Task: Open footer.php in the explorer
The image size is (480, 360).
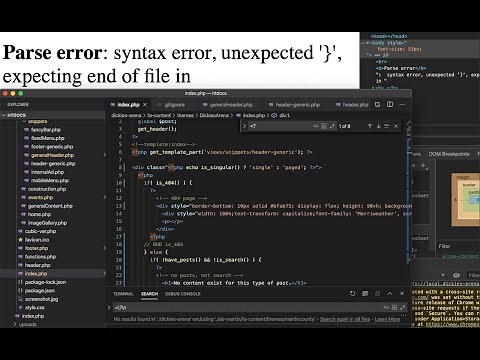Action: click(x=36, y=248)
